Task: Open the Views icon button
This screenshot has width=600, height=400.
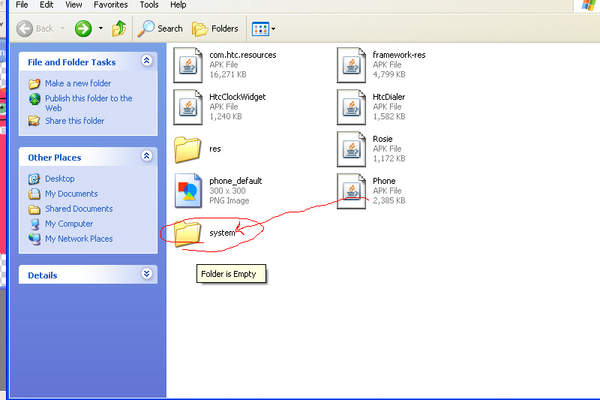Action: point(260,29)
